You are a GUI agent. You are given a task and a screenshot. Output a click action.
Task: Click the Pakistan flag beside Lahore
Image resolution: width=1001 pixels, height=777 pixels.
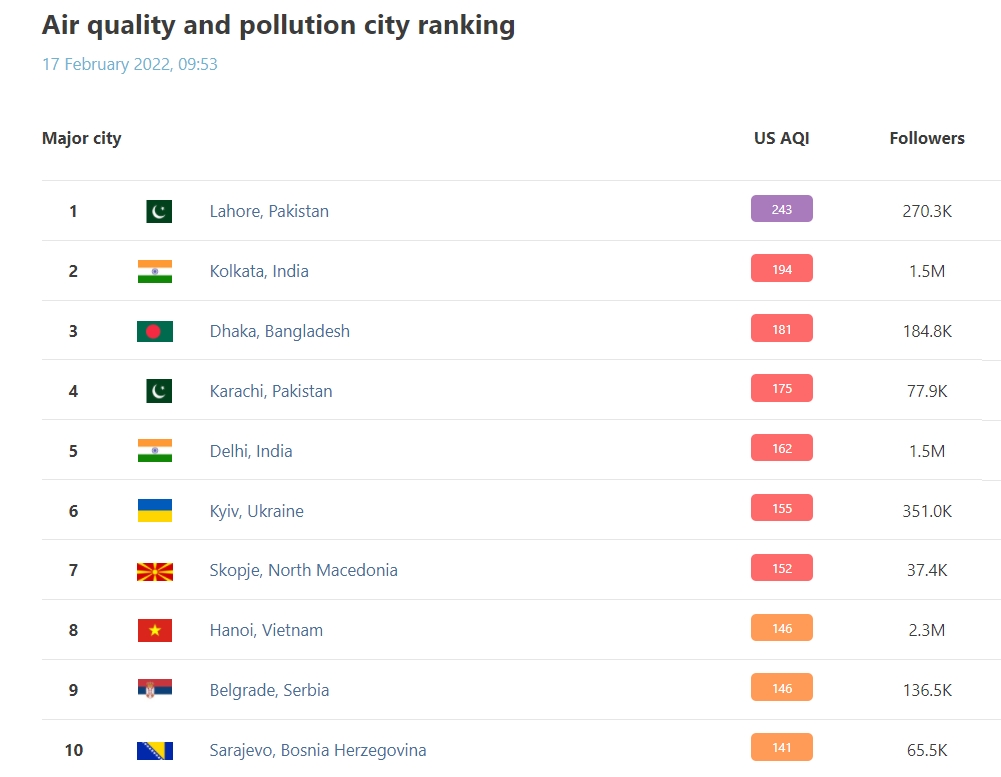159,211
